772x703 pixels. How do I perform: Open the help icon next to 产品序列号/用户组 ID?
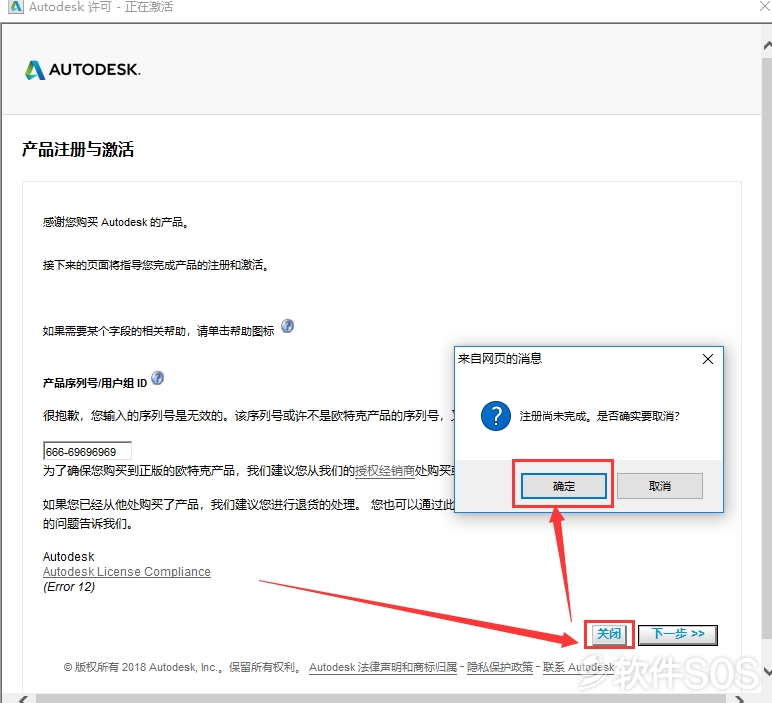click(158, 378)
